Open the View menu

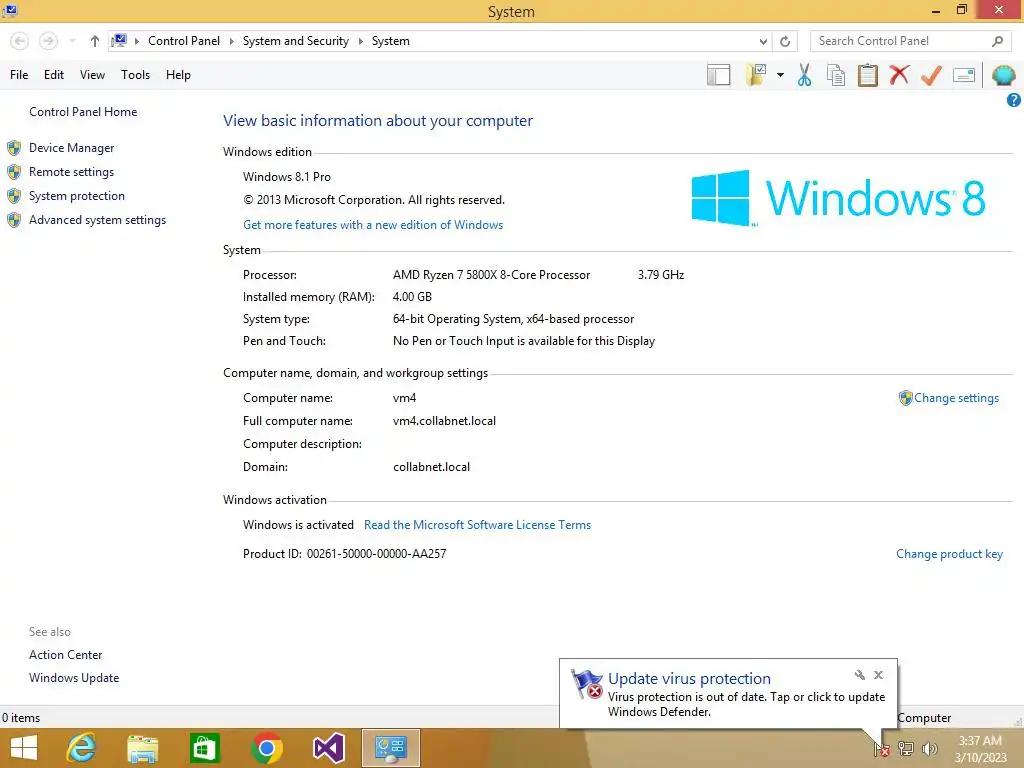pyautogui.click(x=92, y=75)
